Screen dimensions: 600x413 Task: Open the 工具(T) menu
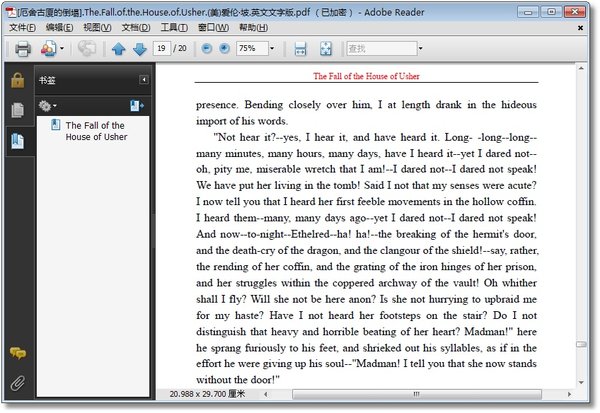click(174, 28)
